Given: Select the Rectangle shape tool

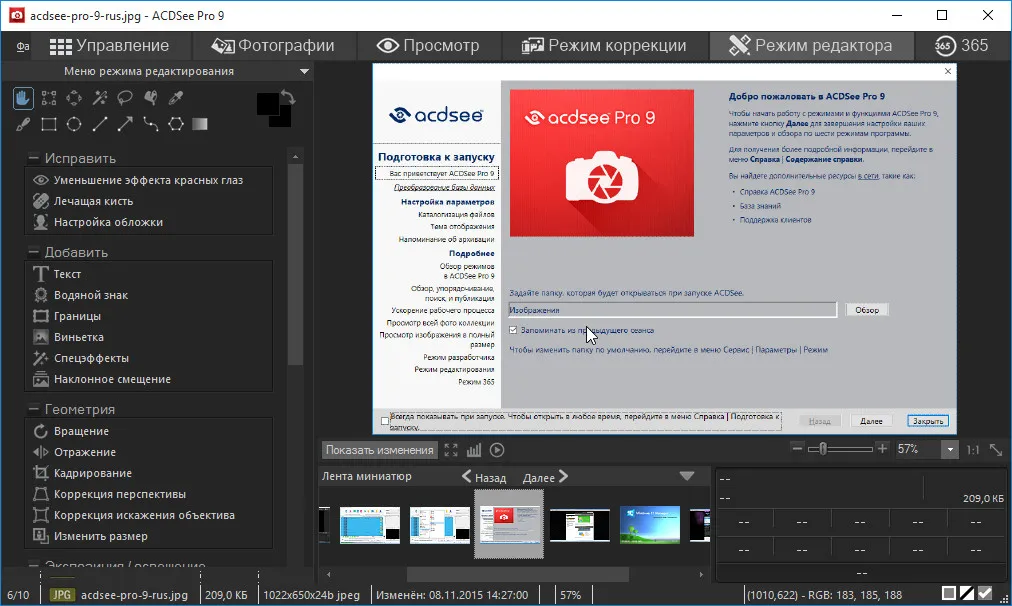Looking at the screenshot, I should (x=48, y=124).
